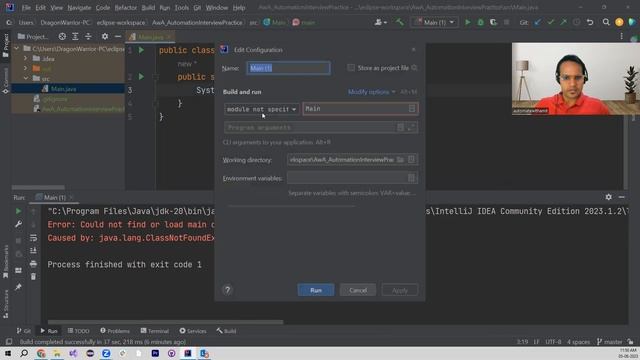Click Clear All trash icon in Run console
640x360 pixels.
(33, 277)
